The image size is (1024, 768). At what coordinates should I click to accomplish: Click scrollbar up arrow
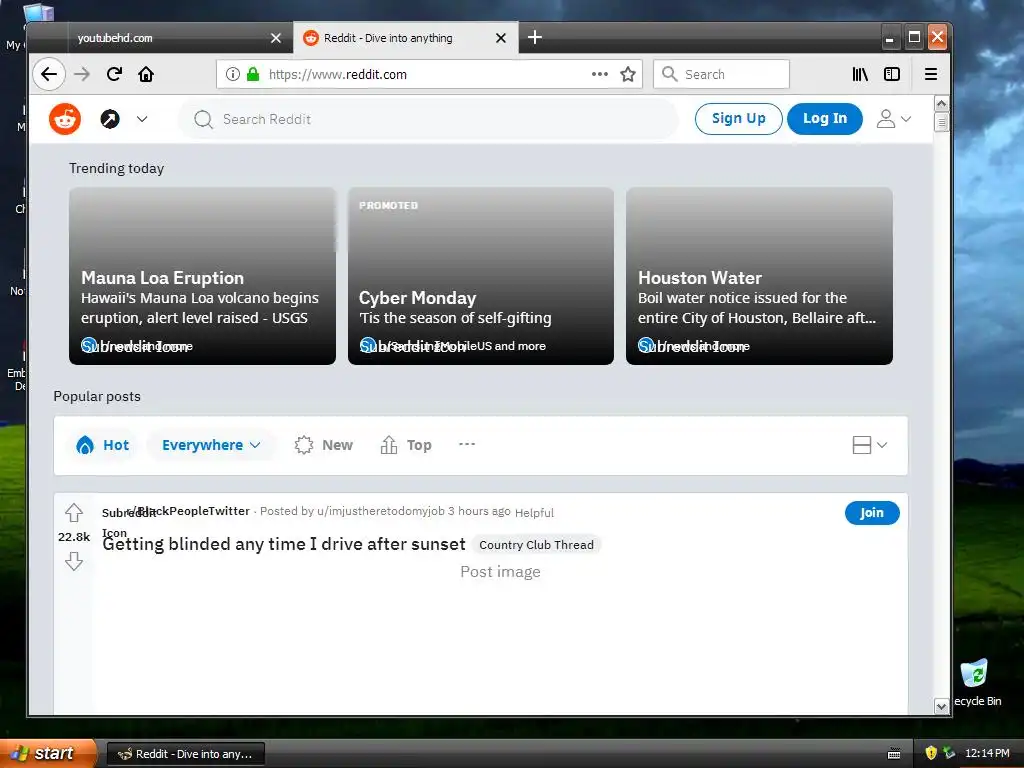(941, 104)
